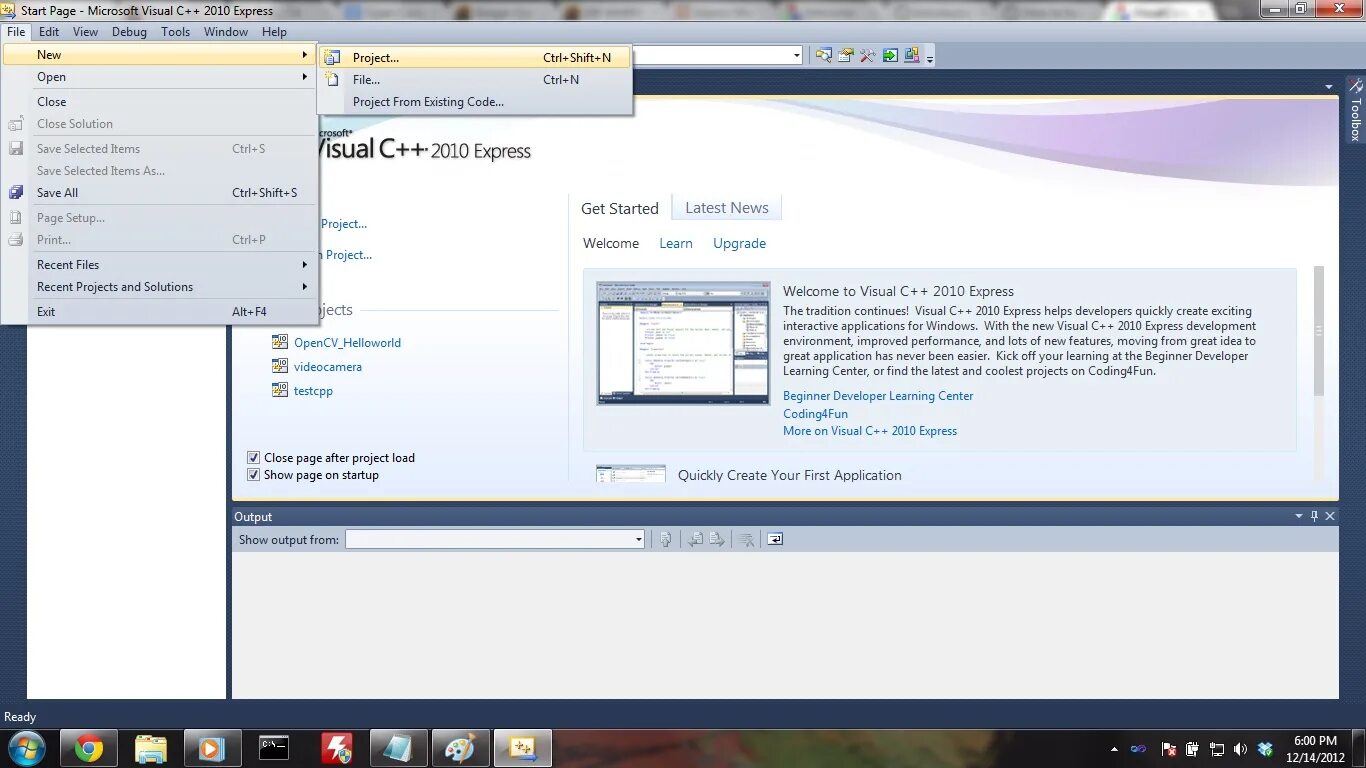Click the volume speaker tray icon
1366x768 pixels.
point(1241,749)
